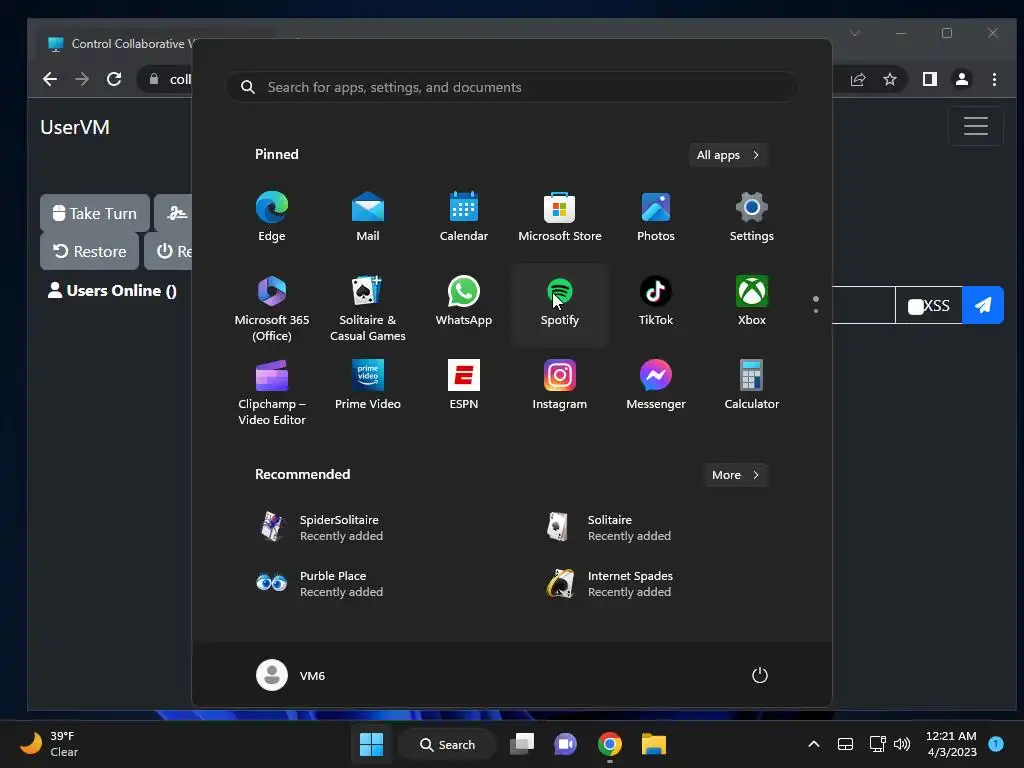
Task: Send chat message with paper plane button
Action: (x=983, y=305)
